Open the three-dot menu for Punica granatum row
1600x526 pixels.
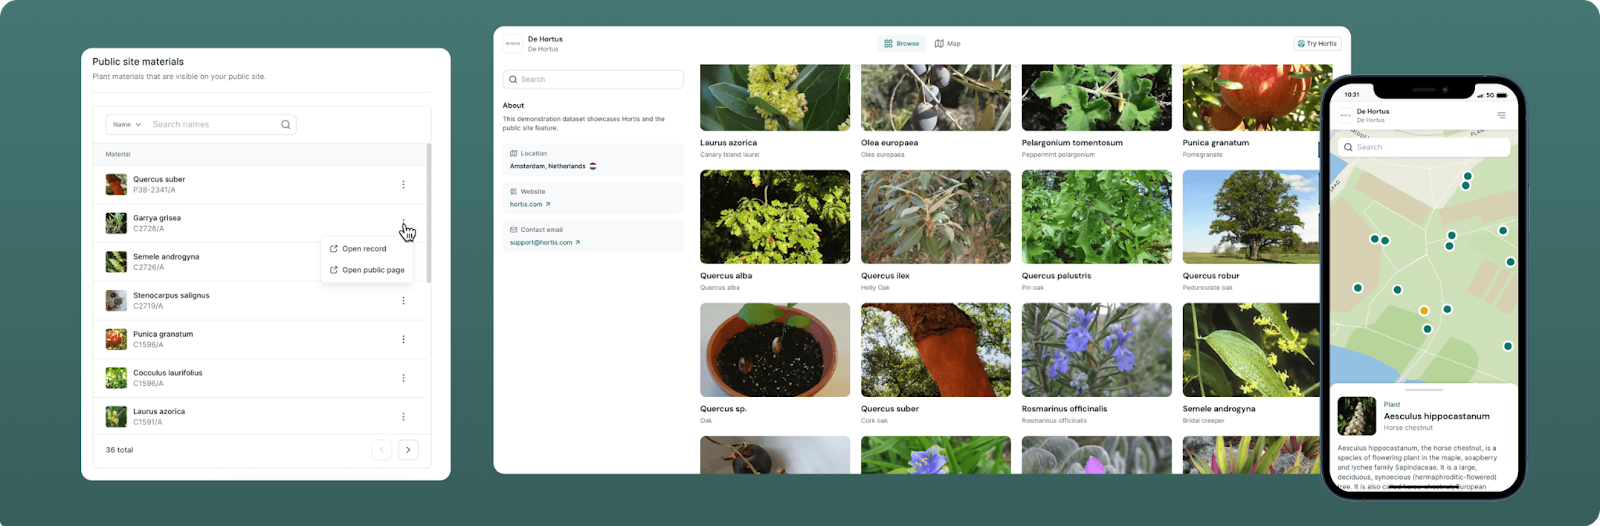click(x=404, y=339)
